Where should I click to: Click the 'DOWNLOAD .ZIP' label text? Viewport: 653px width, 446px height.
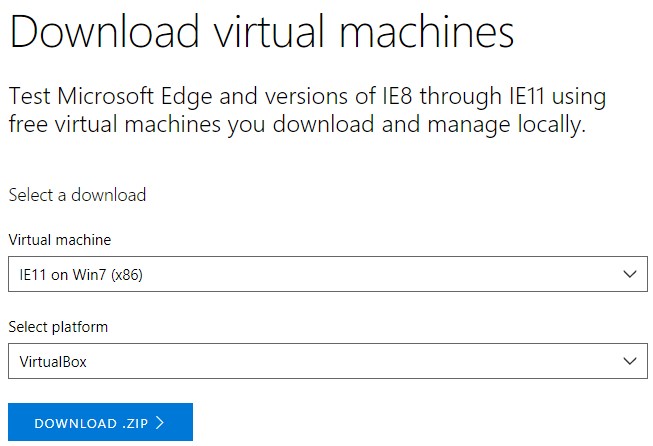91,424
